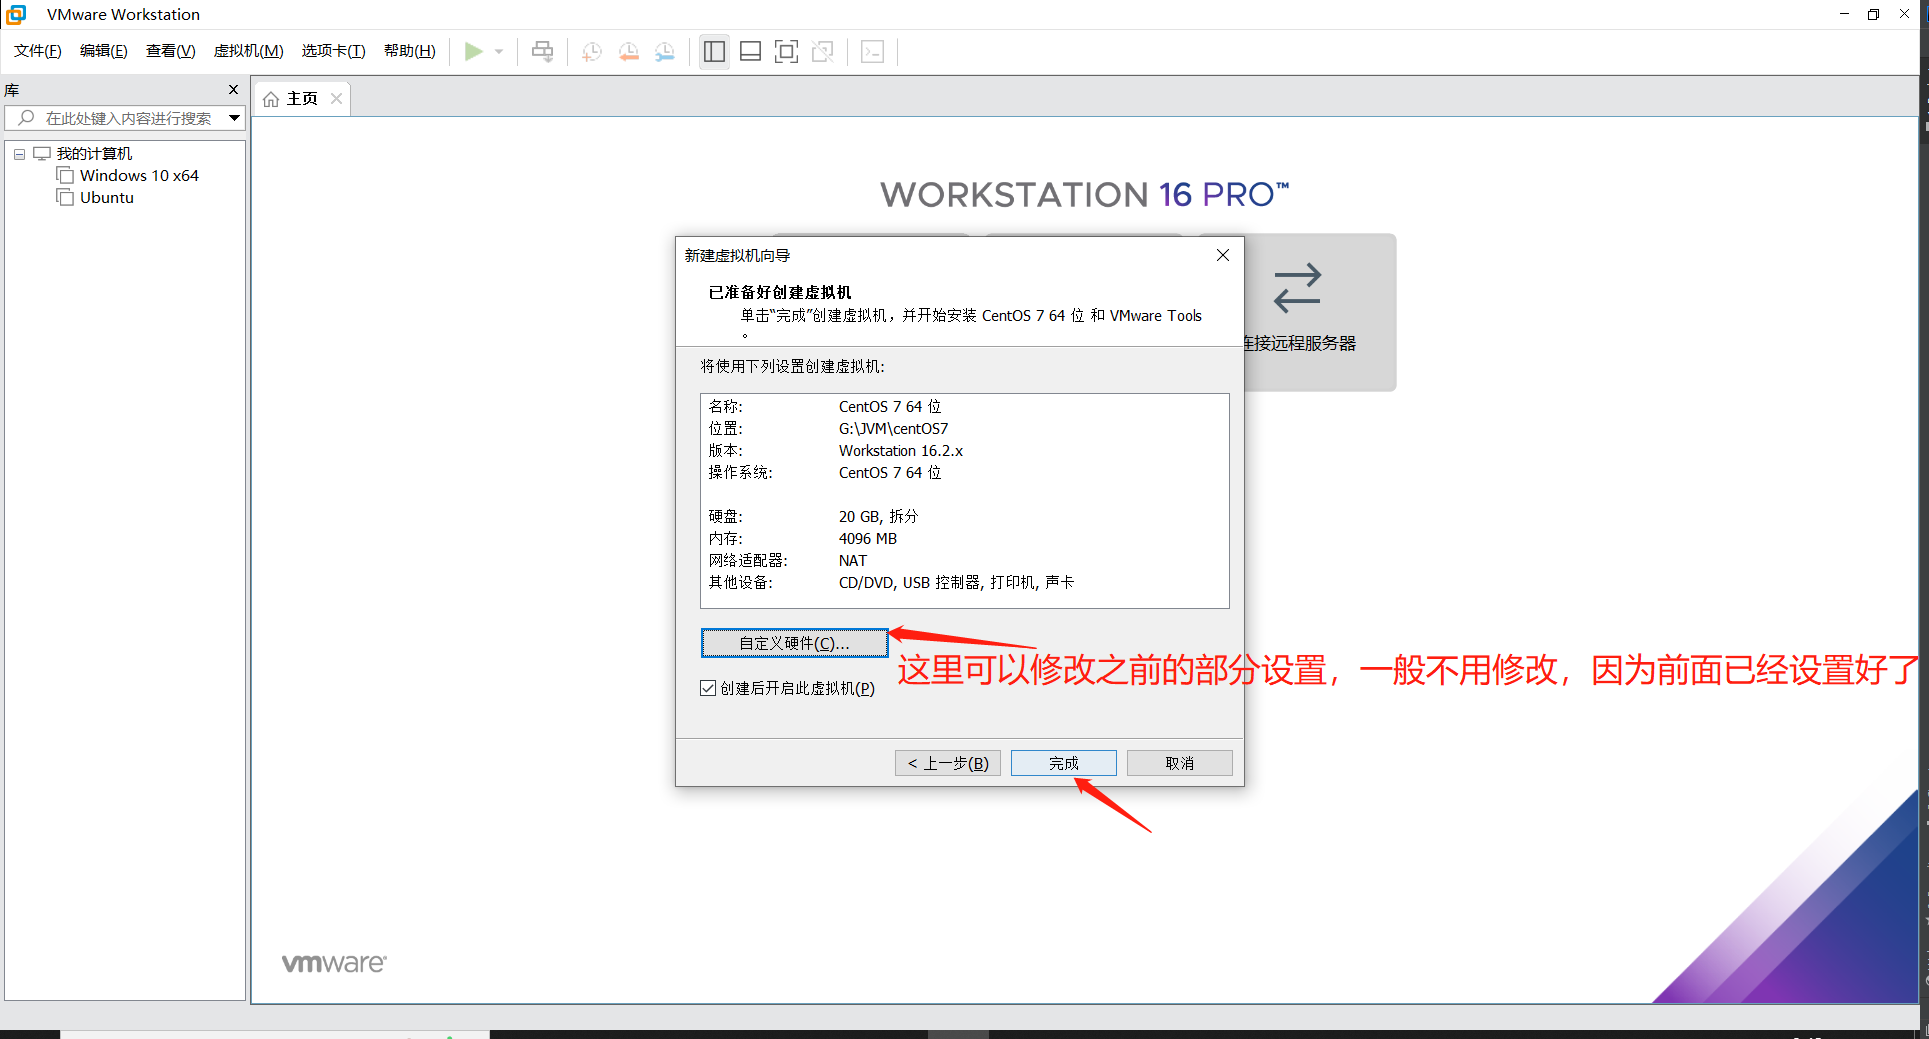The image size is (1929, 1039).
Task: Click the 自定义硬件(C)... button
Action: coord(795,643)
